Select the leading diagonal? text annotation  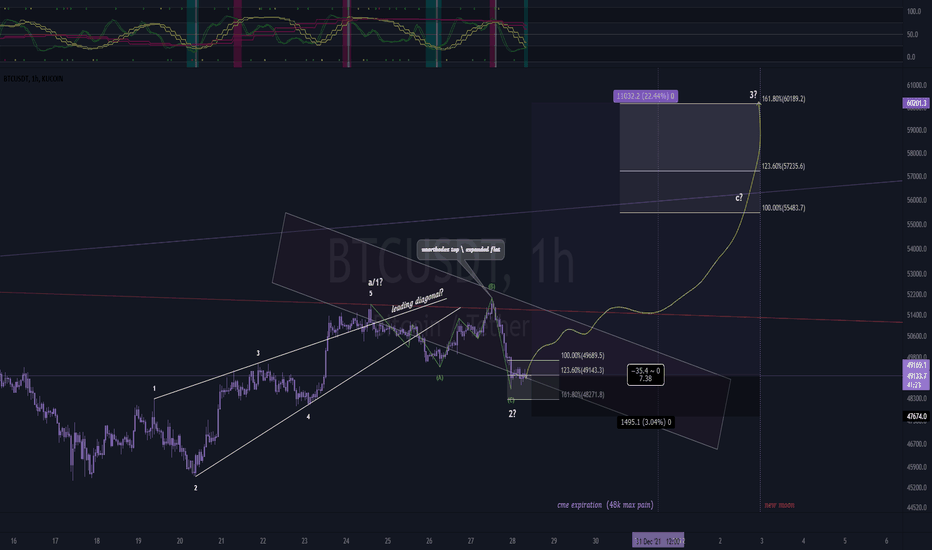point(417,301)
